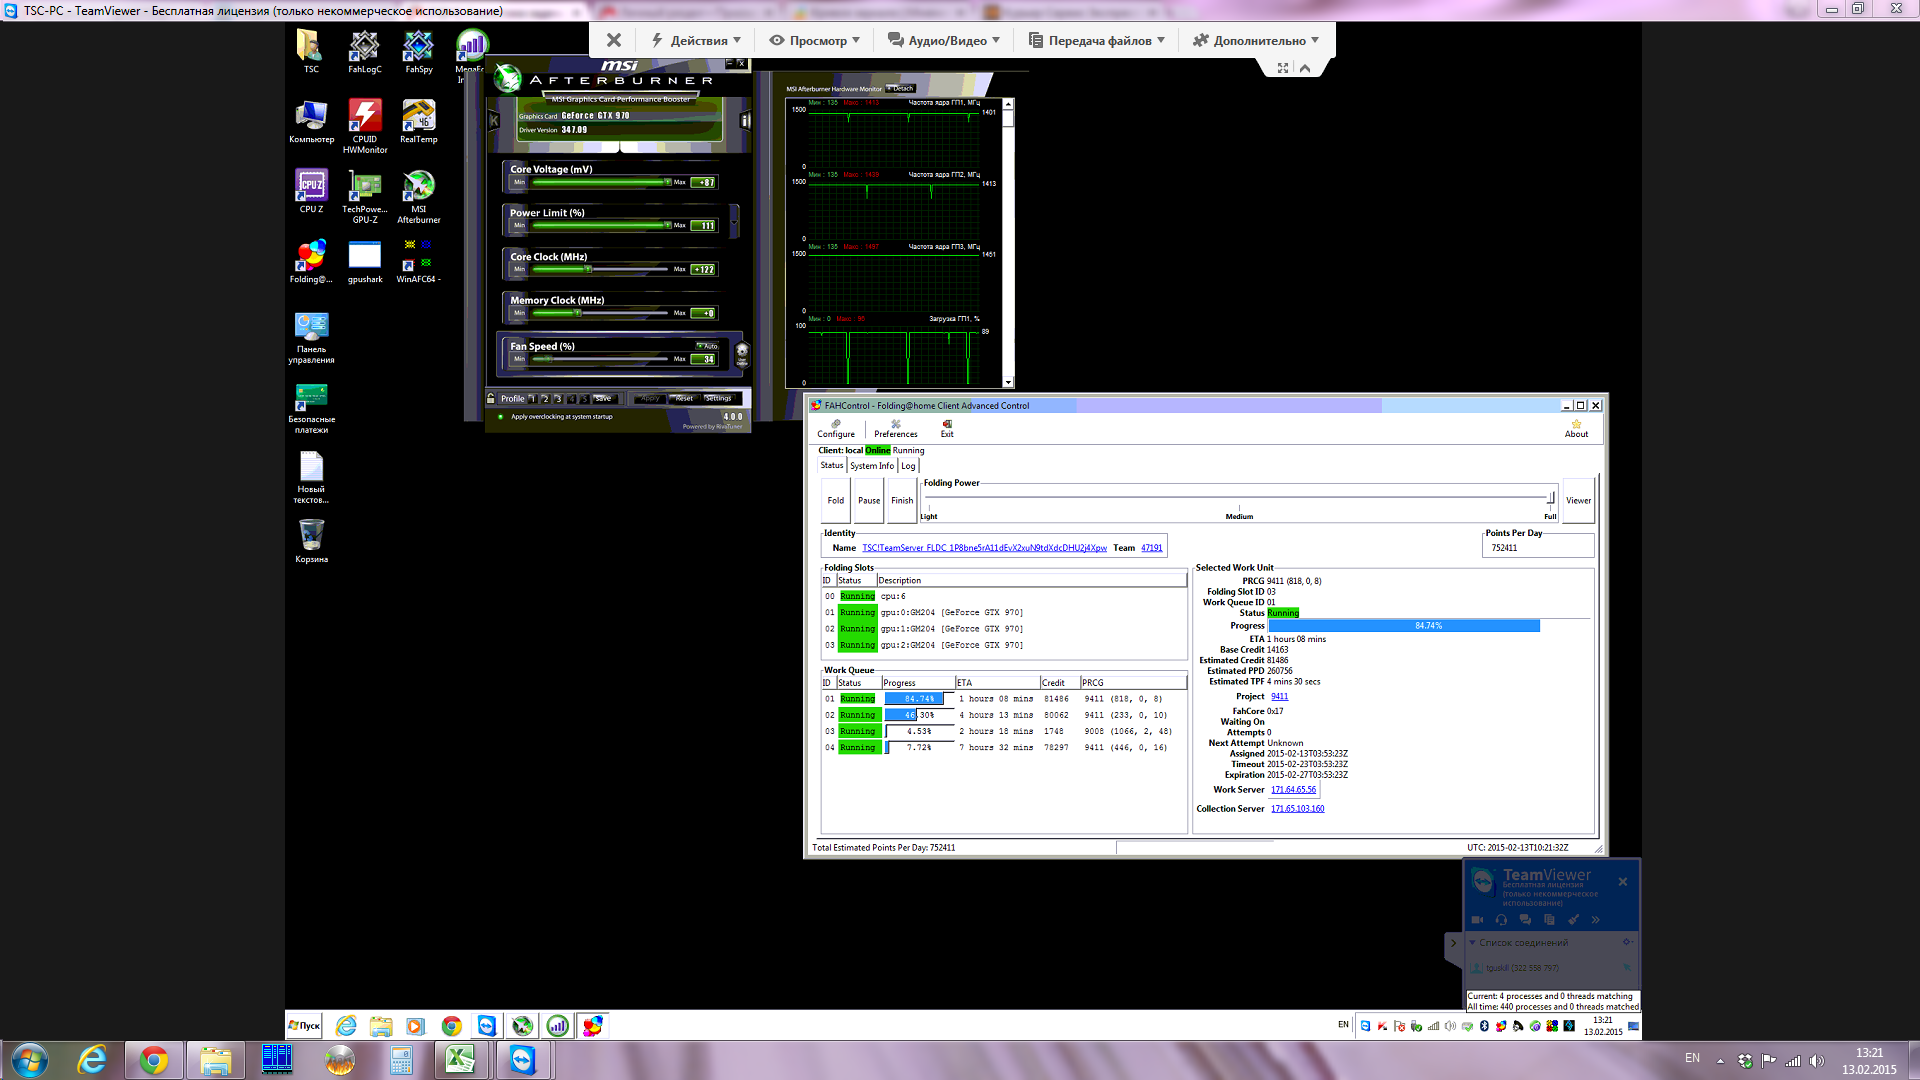Image resolution: width=1920 pixels, height=1080 pixels.
Task: Switch to System Info tab
Action: click(871, 466)
